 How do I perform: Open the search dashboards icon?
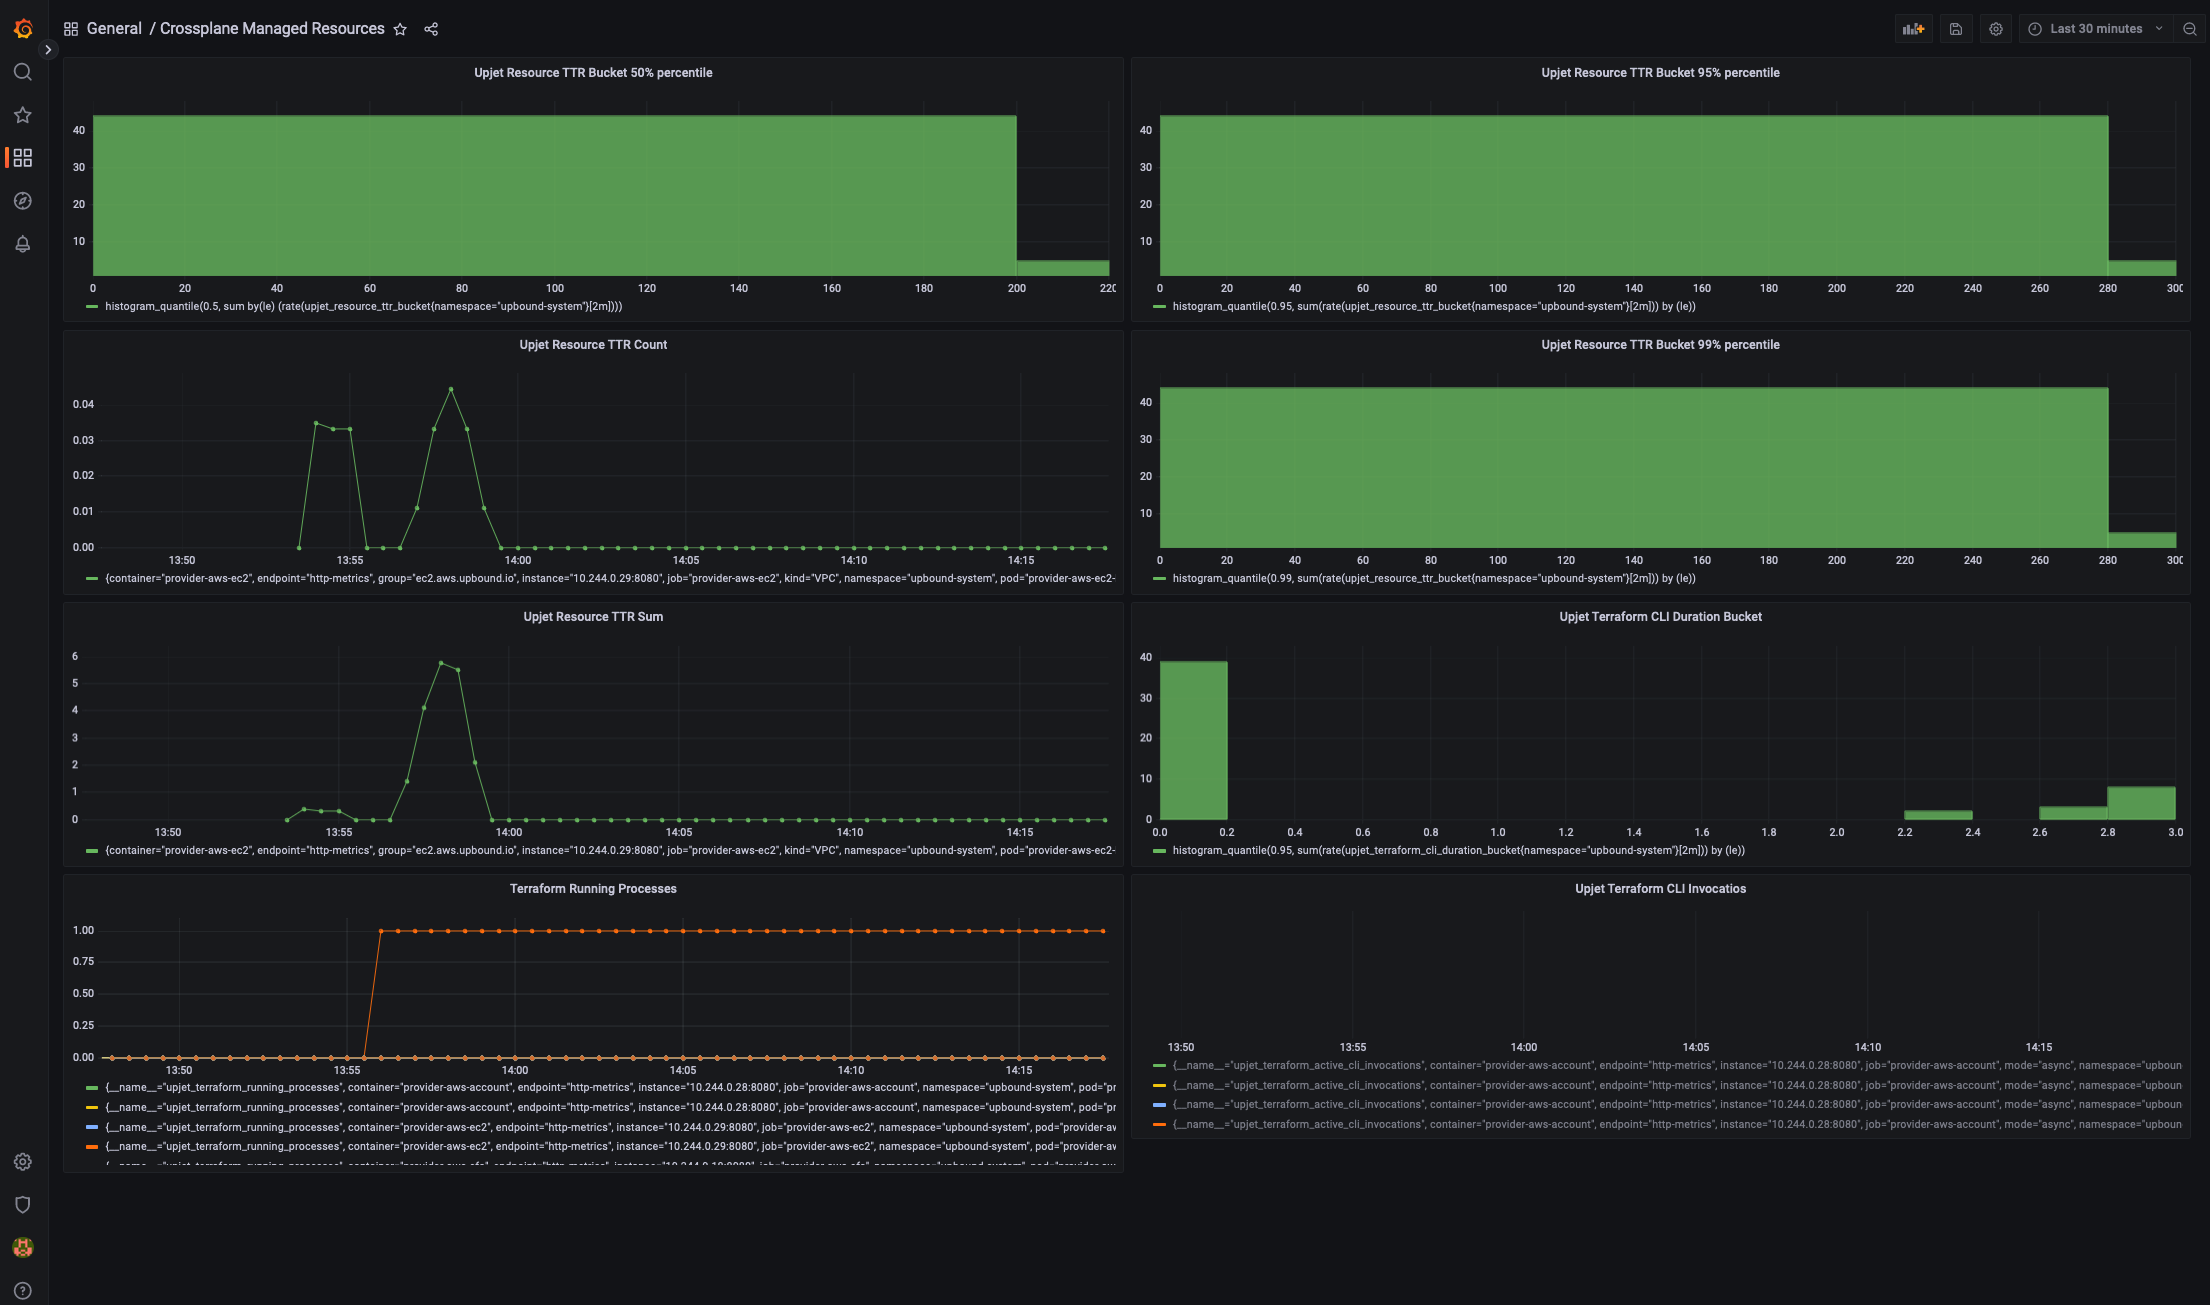[23, 72]
